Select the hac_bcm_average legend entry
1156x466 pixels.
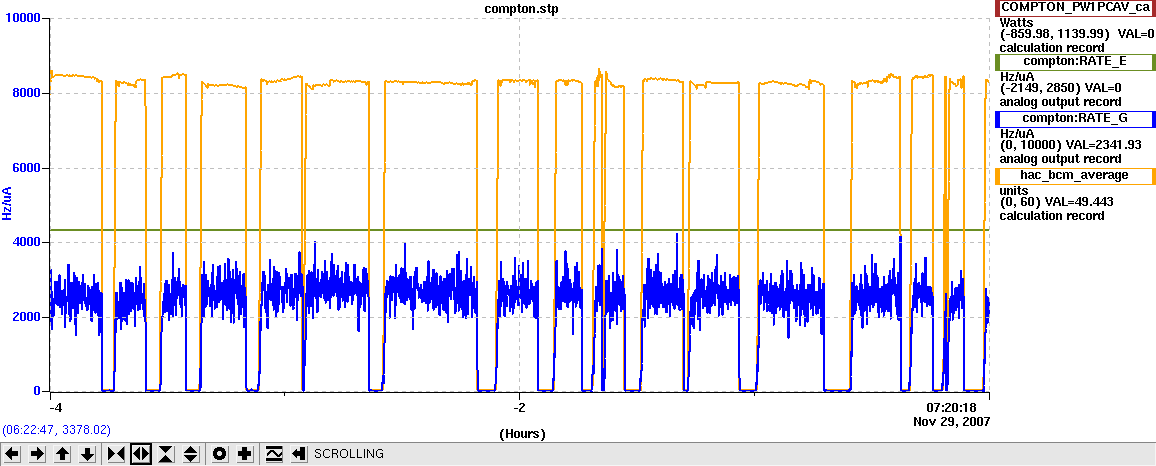[1074, 175]
